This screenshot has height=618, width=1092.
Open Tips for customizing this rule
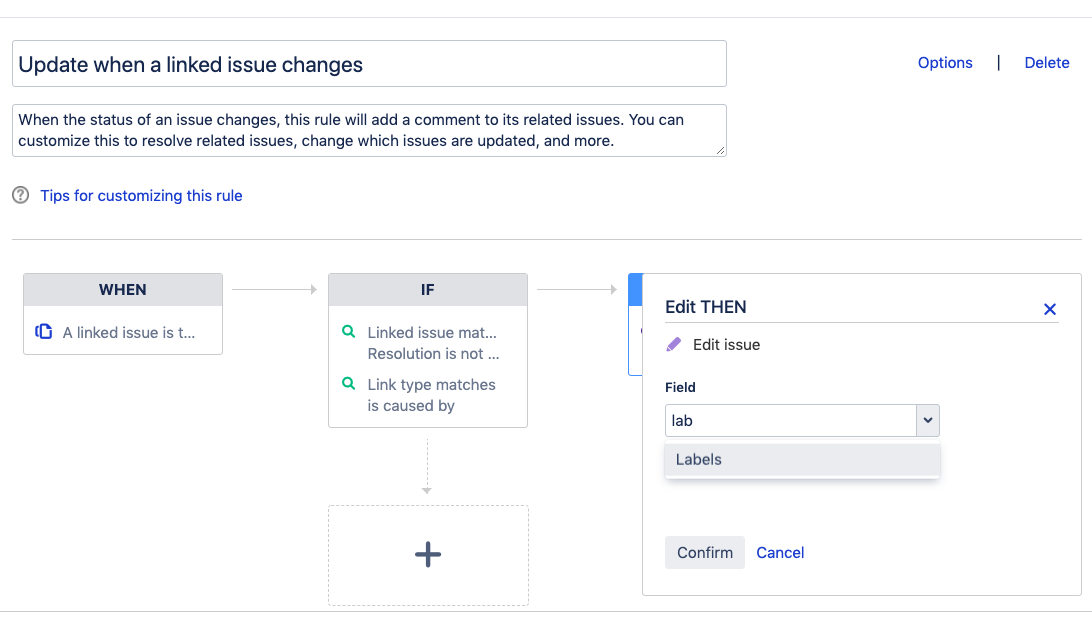coord(141,196)
